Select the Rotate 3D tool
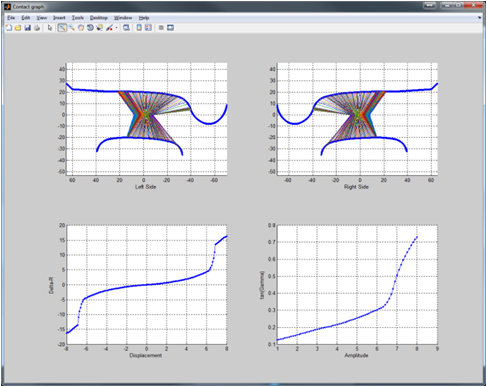The height and width of the screenshot is (387, 487). (90, 28)
